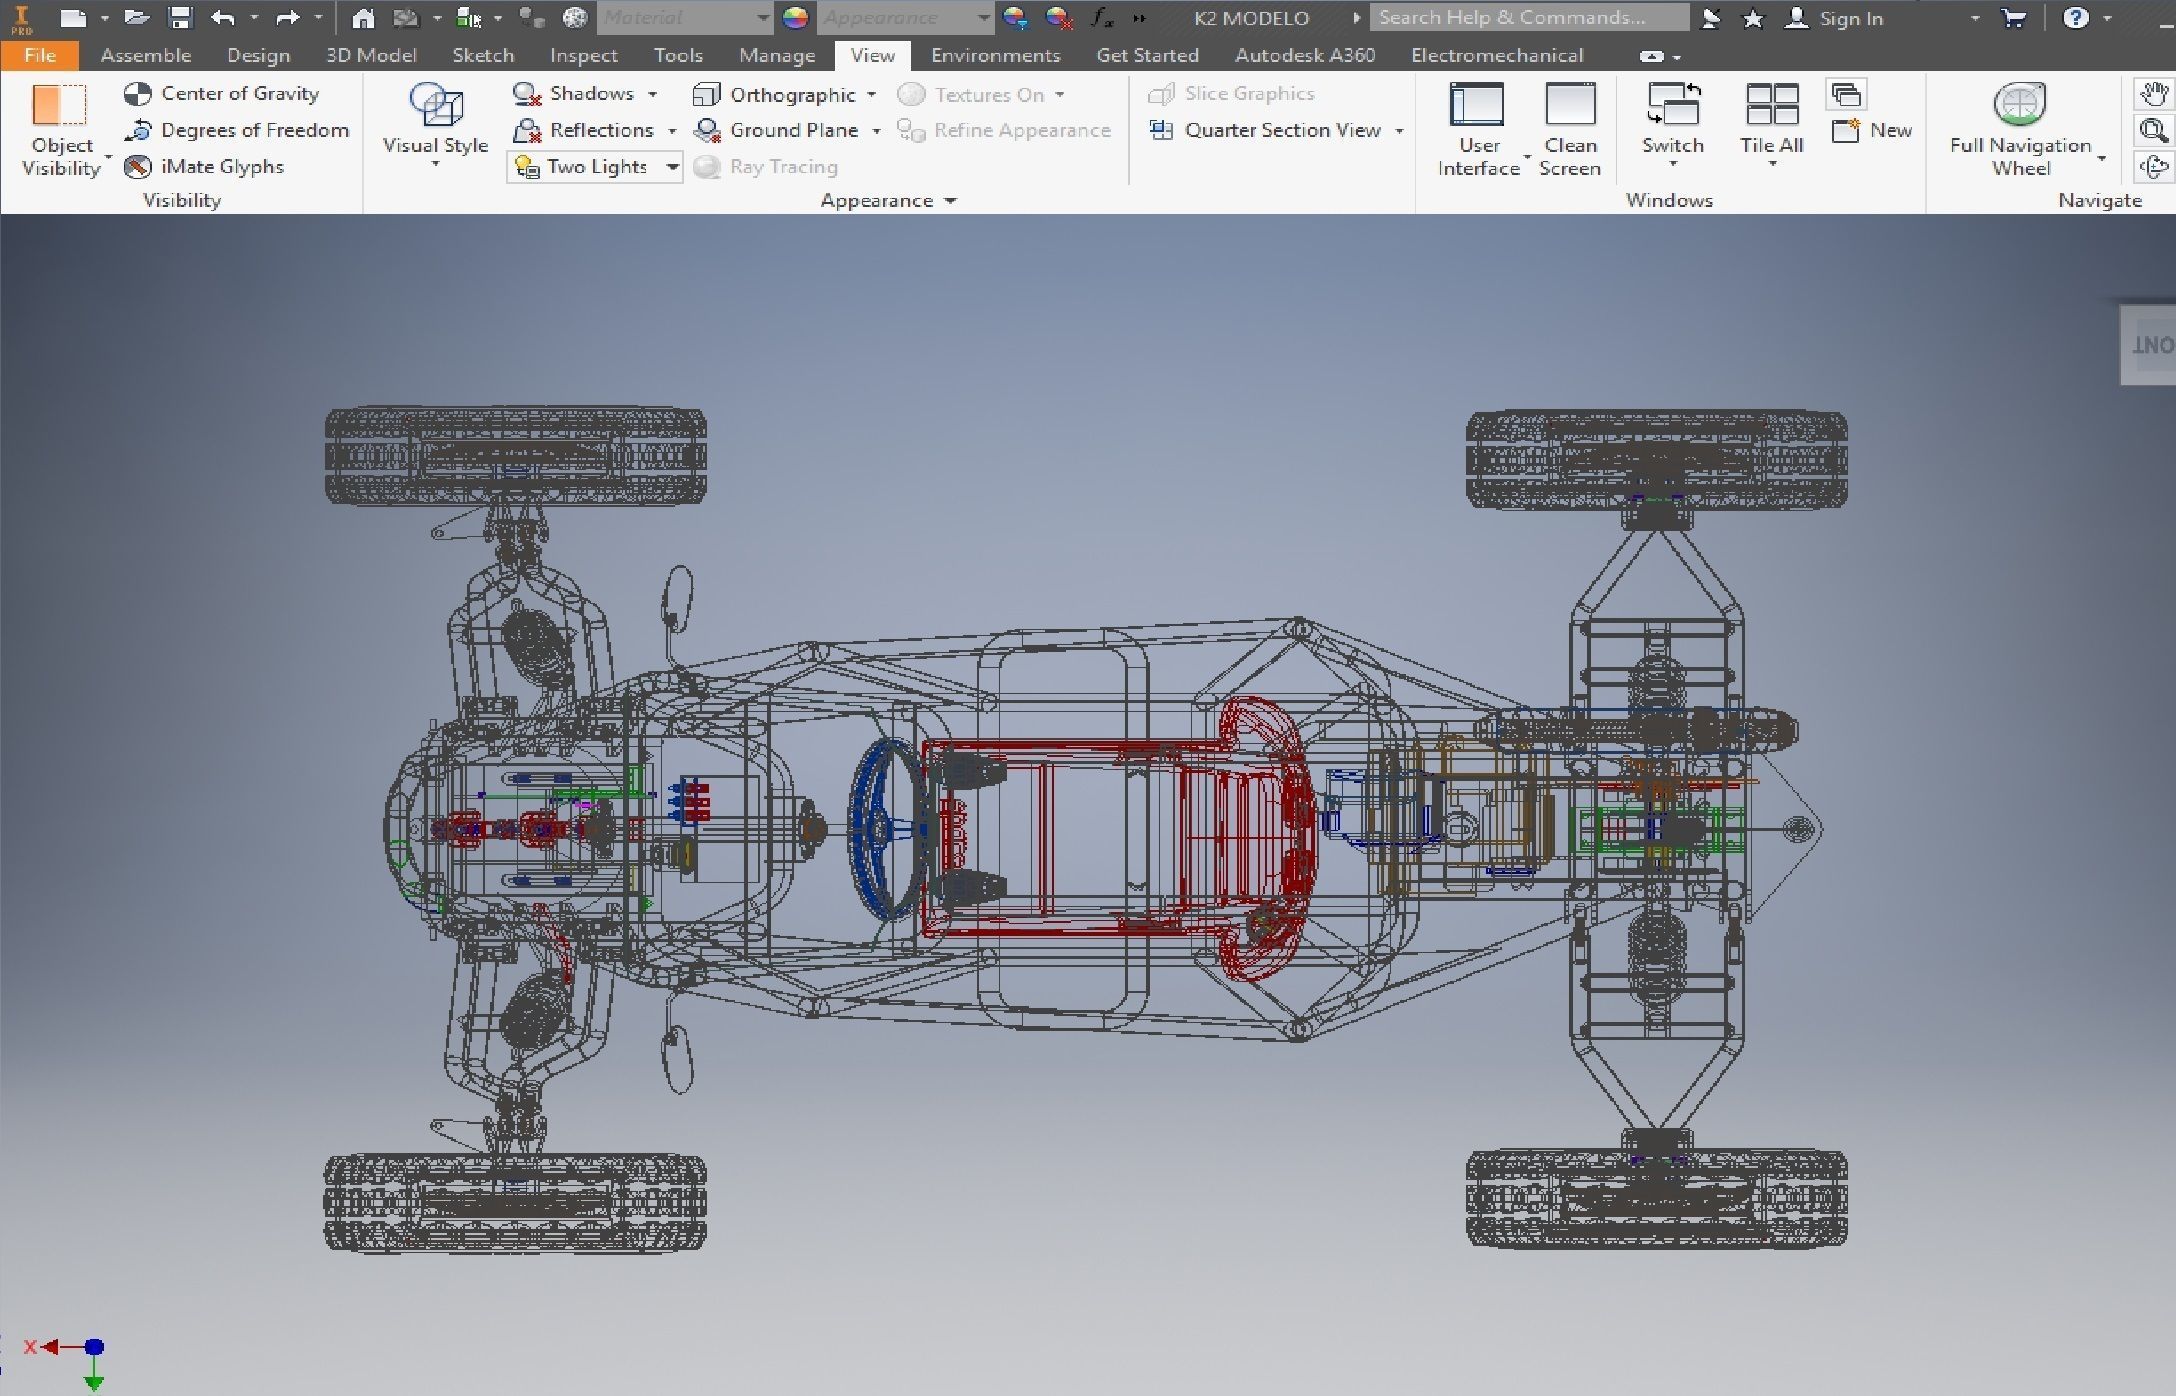Expand the Appearance panel arrow
This screenshot has width=2176, height=1396.
tap(950, 201)
